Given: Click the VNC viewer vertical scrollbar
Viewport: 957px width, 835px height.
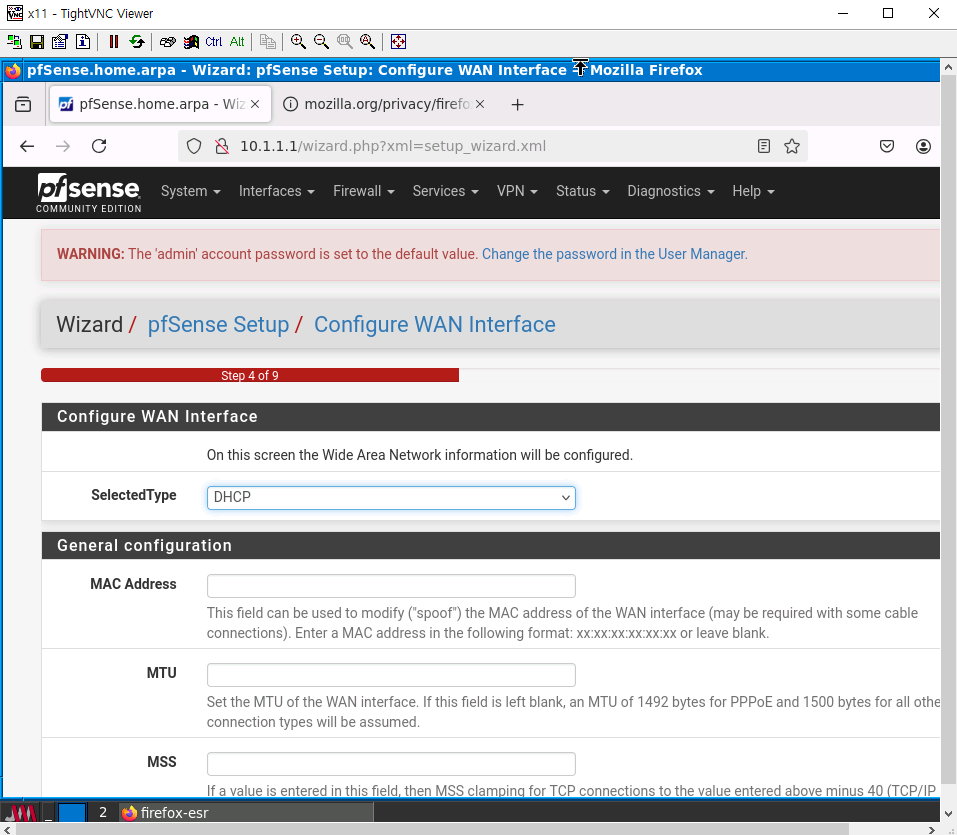Looking at the screenshot, I should point(948,430).
